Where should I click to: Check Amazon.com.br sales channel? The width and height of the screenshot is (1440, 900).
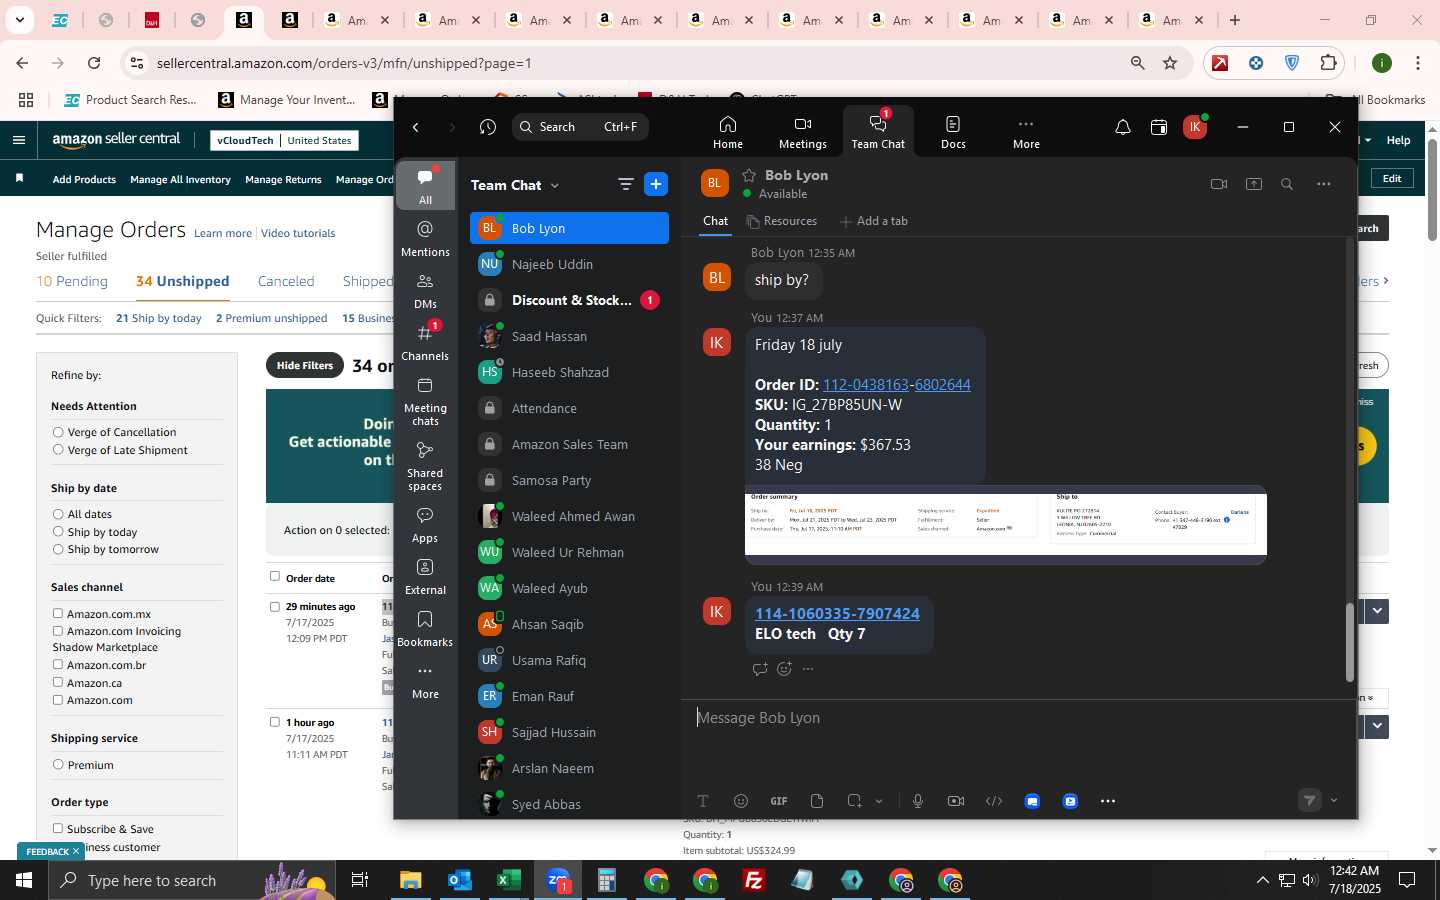coord(58,664)
